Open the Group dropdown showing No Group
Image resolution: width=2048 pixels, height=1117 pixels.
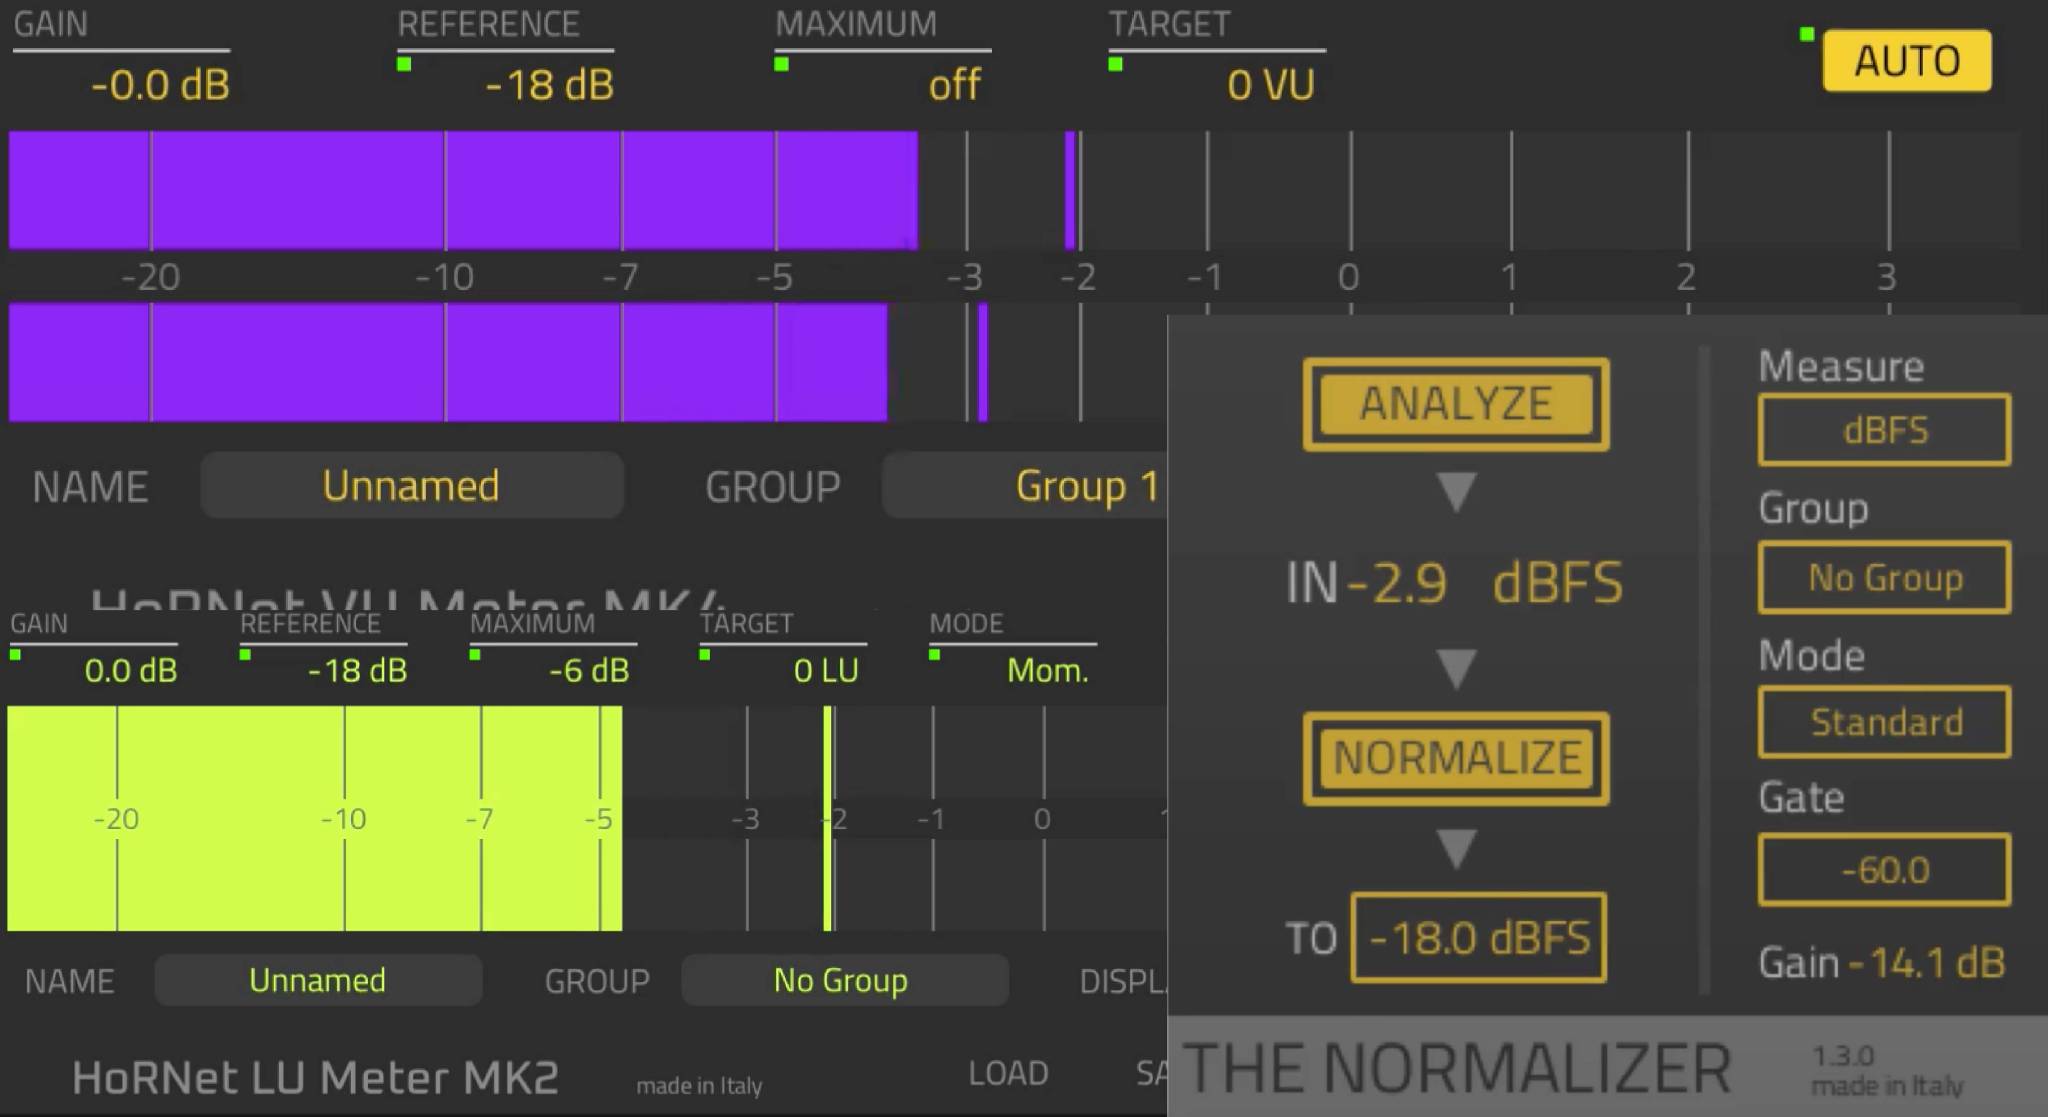[x=1884, y=578]
